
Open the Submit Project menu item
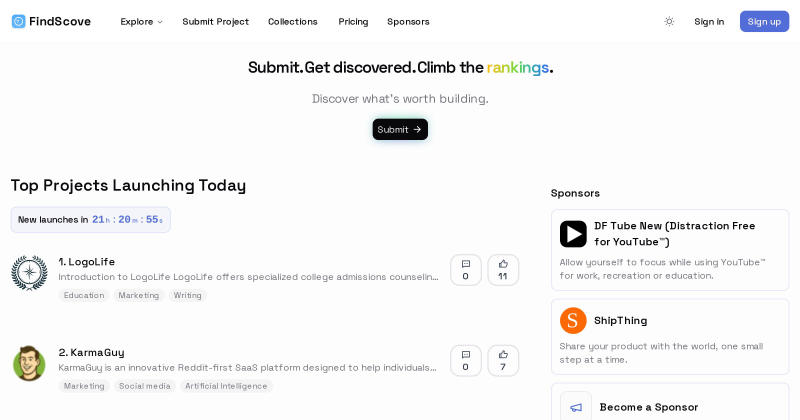[x=215, y=21]
